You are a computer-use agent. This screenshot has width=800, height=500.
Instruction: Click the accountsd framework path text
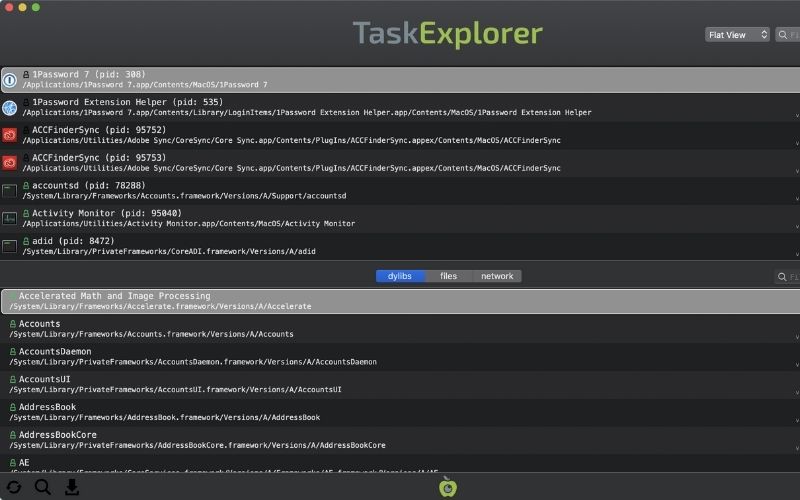[184, 196]
